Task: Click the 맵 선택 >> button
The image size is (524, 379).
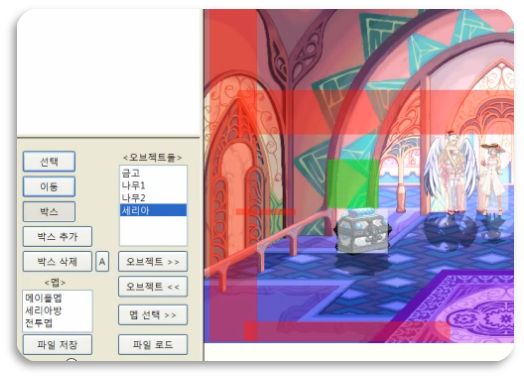Action: [153, 314]
